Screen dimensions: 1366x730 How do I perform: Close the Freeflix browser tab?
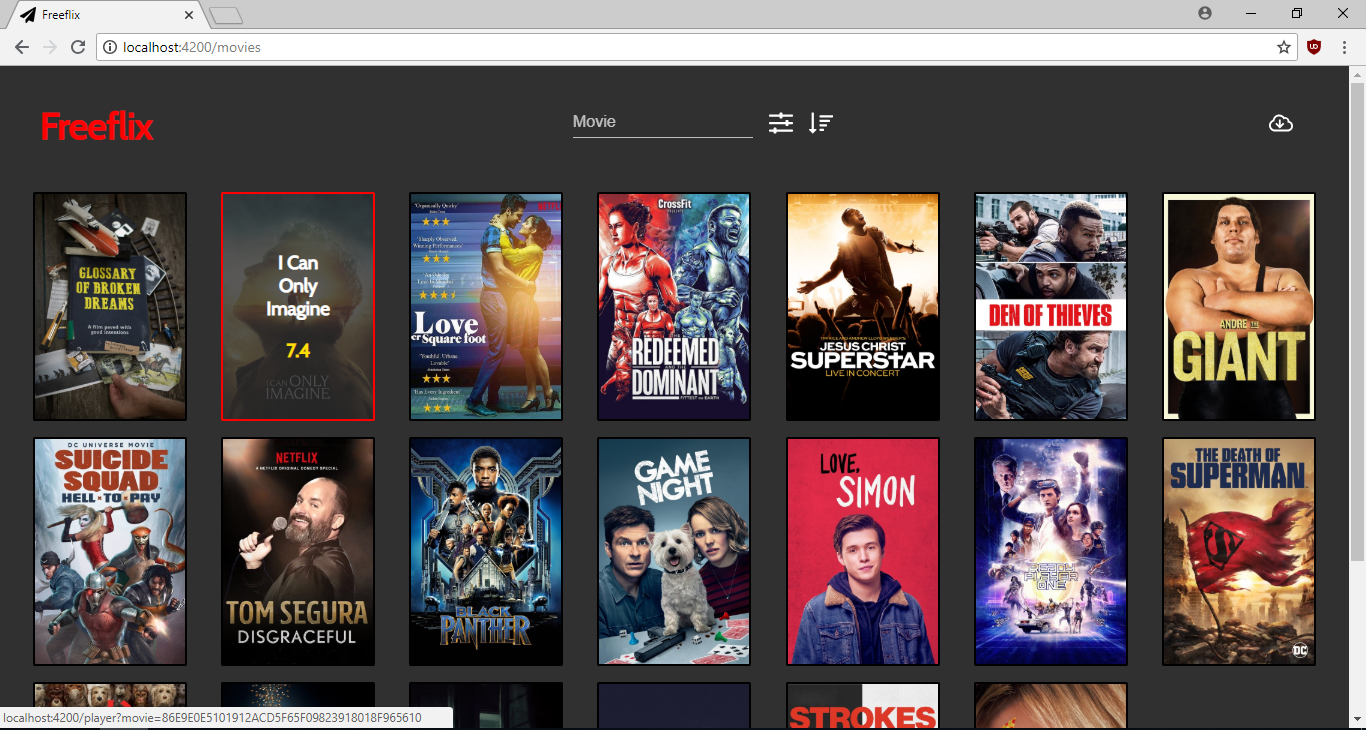pyautogui.click(x=189, y=15)
